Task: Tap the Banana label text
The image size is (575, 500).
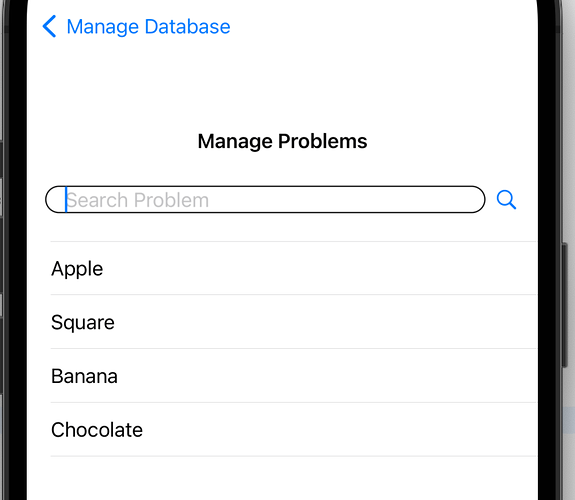Action: pyautogui.click(x=84, y=376)
